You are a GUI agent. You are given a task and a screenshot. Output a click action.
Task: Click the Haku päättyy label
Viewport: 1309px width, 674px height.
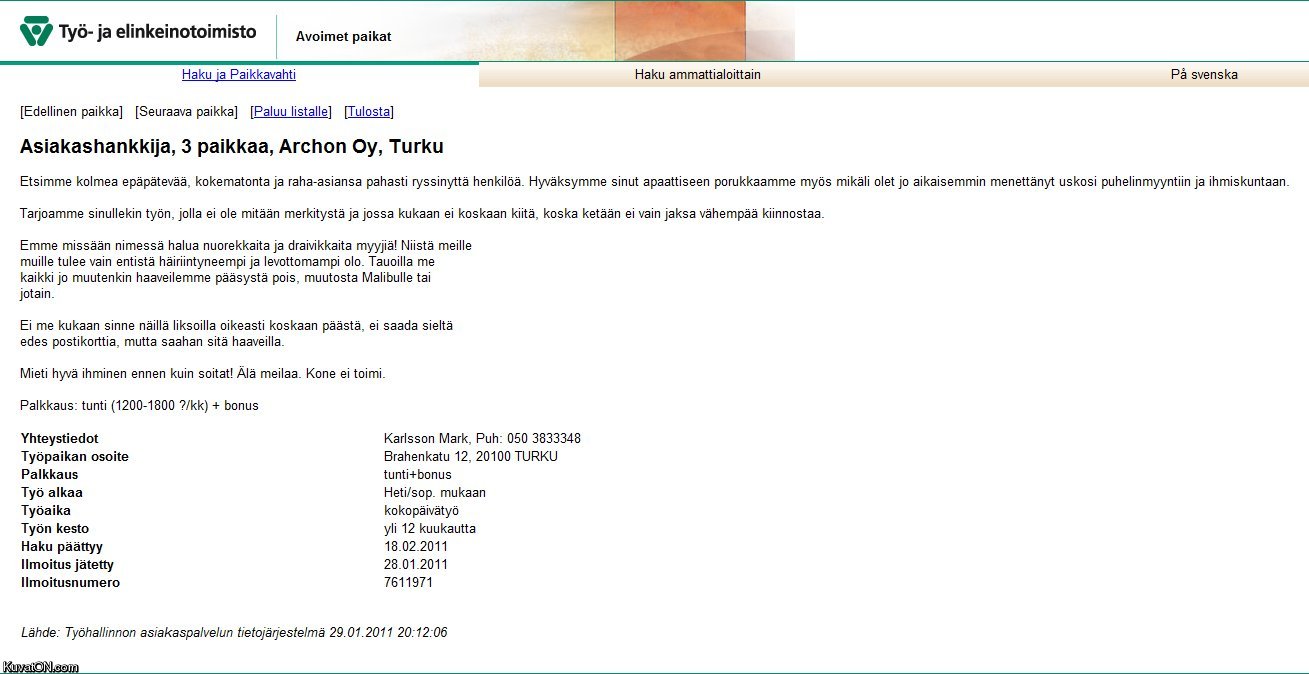(x=62, y=547)
